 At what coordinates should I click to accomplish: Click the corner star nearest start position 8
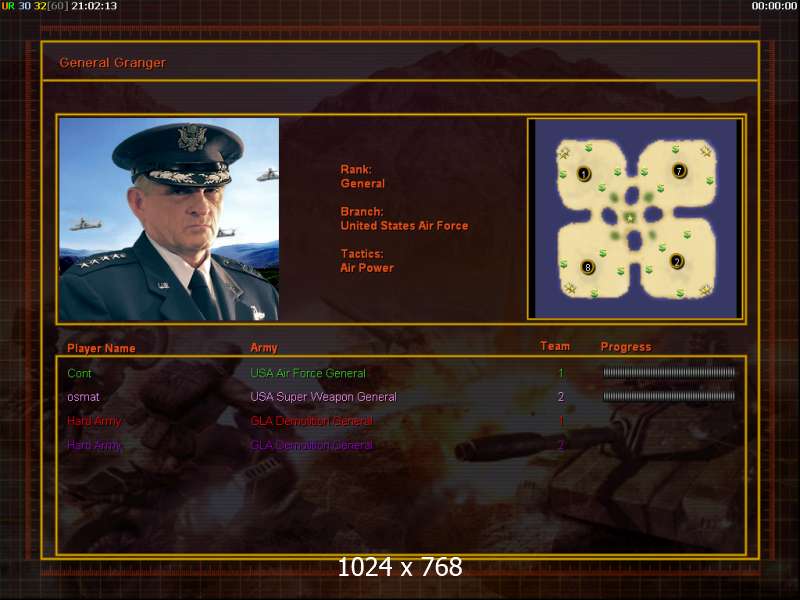(570, 289)
